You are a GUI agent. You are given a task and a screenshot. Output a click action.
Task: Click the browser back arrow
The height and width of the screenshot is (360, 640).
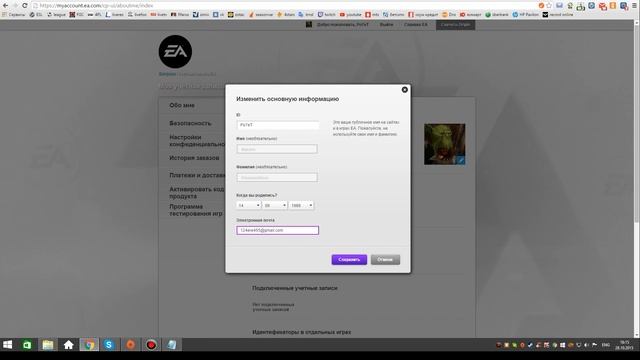tap(5, 5)
